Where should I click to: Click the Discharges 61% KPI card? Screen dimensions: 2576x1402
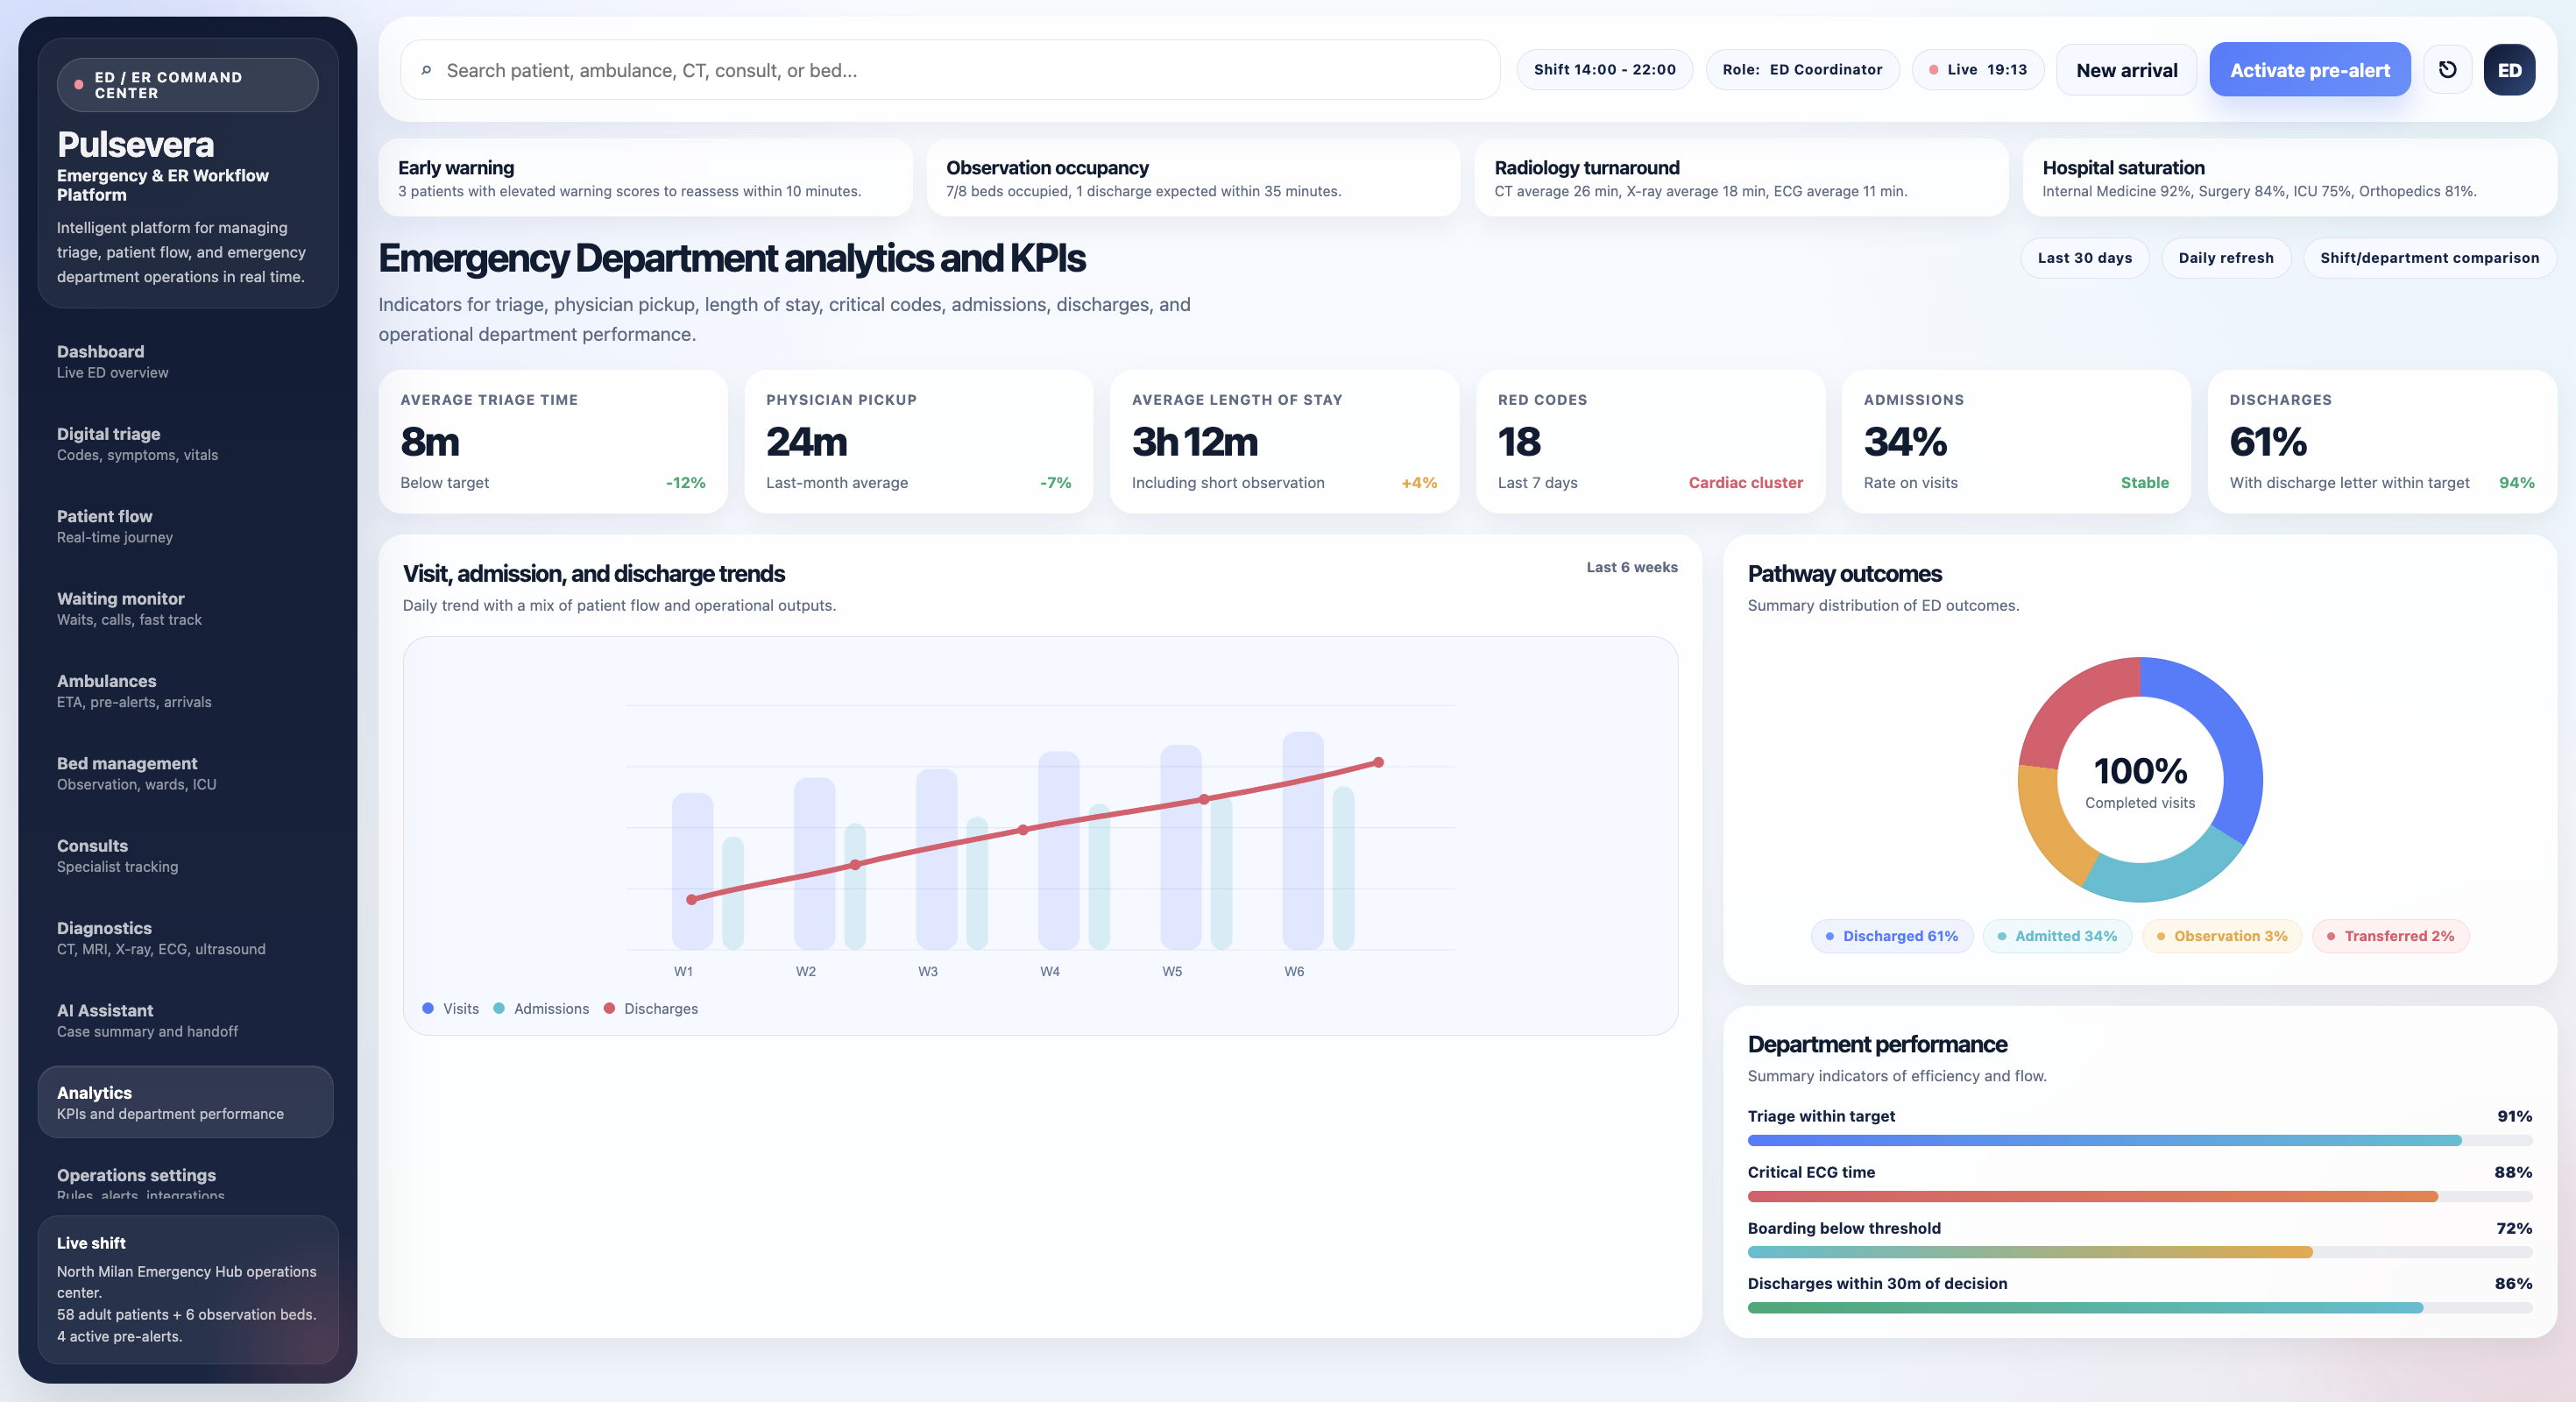[2382, 442]
